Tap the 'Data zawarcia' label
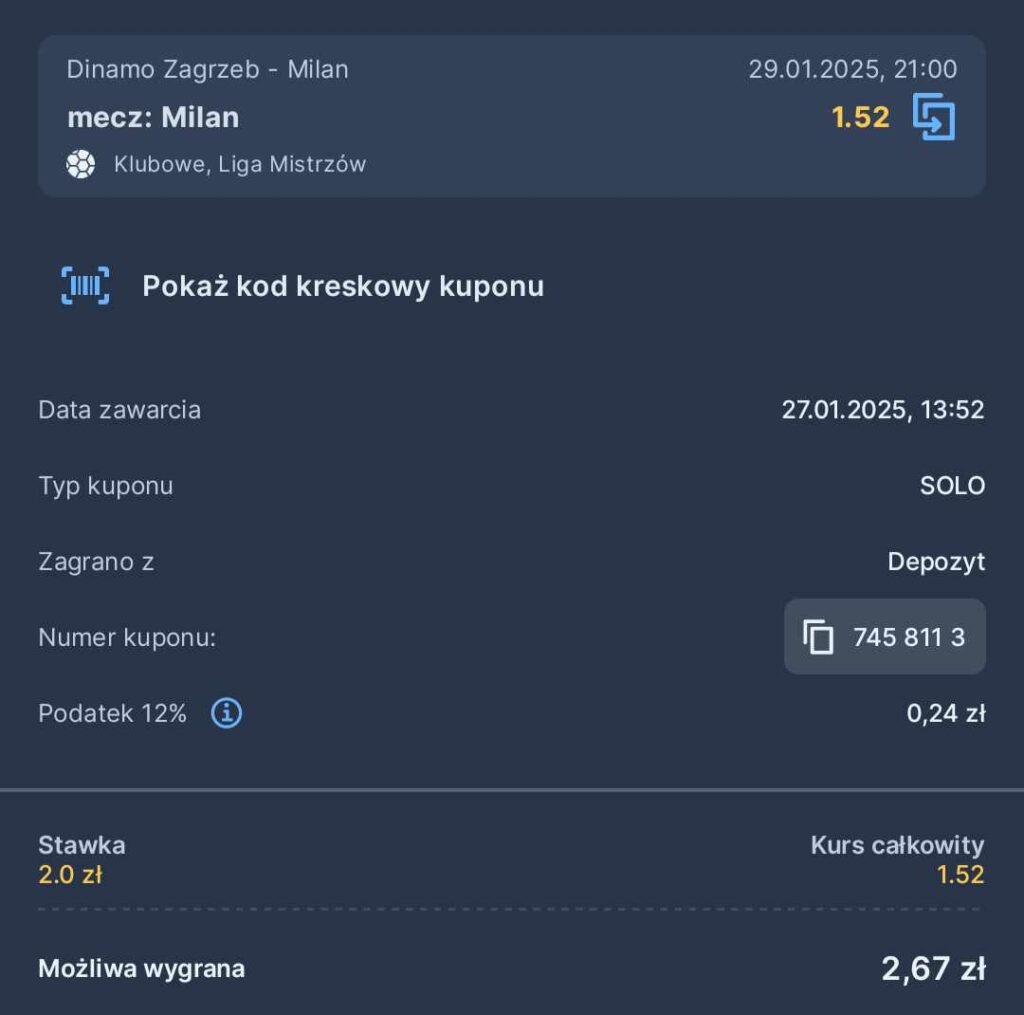This screenshot has width=1024, height=1015. 120,410
